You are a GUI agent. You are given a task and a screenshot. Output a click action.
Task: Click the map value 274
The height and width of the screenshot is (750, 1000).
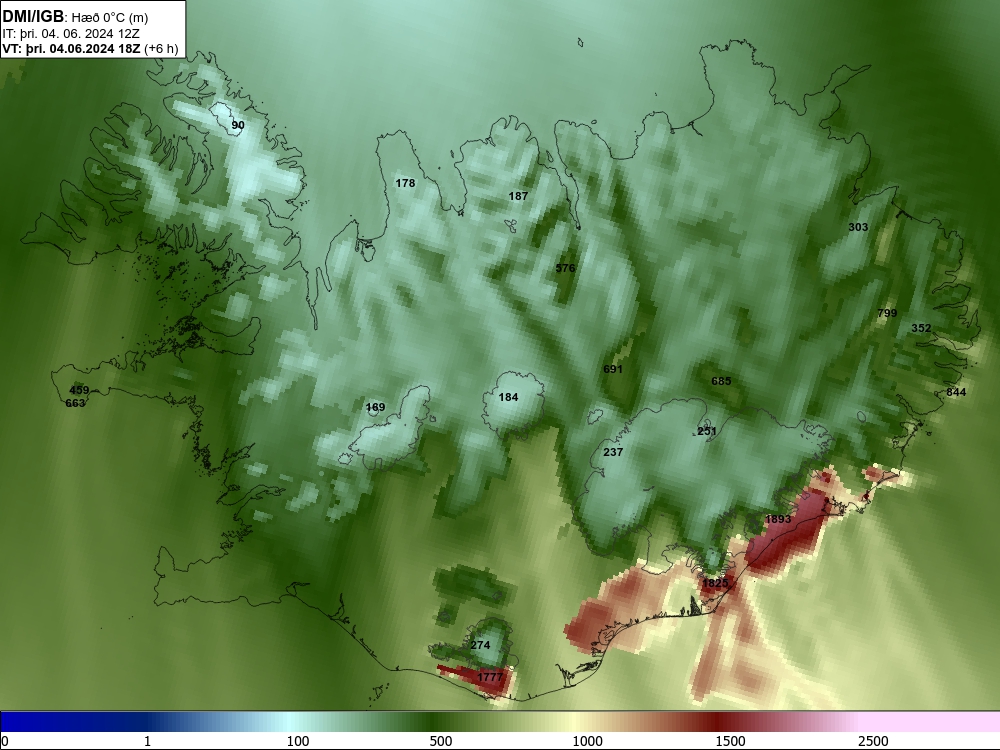[x=480, y=645]
